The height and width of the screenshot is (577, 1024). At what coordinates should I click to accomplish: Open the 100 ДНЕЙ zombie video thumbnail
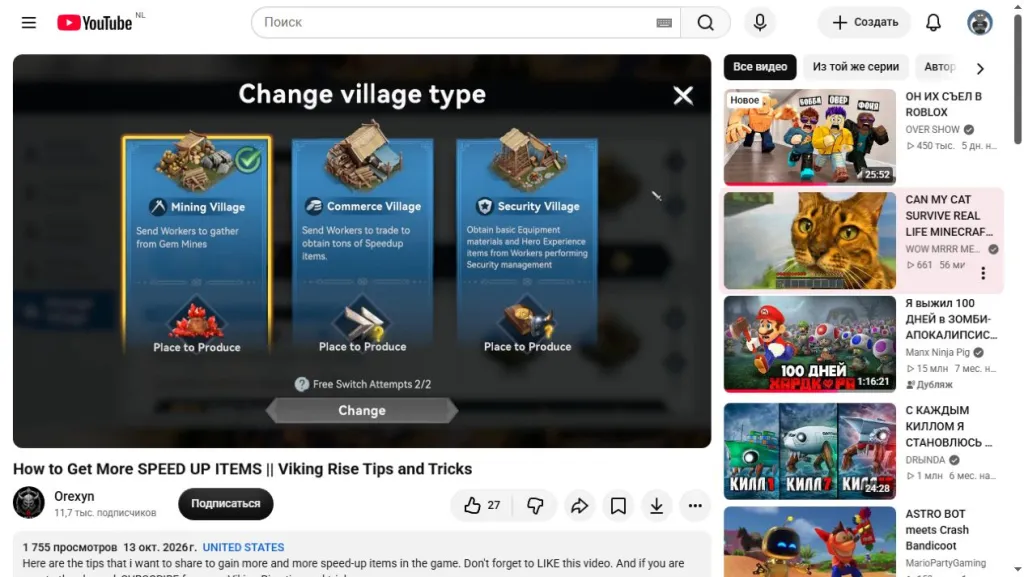809,344
